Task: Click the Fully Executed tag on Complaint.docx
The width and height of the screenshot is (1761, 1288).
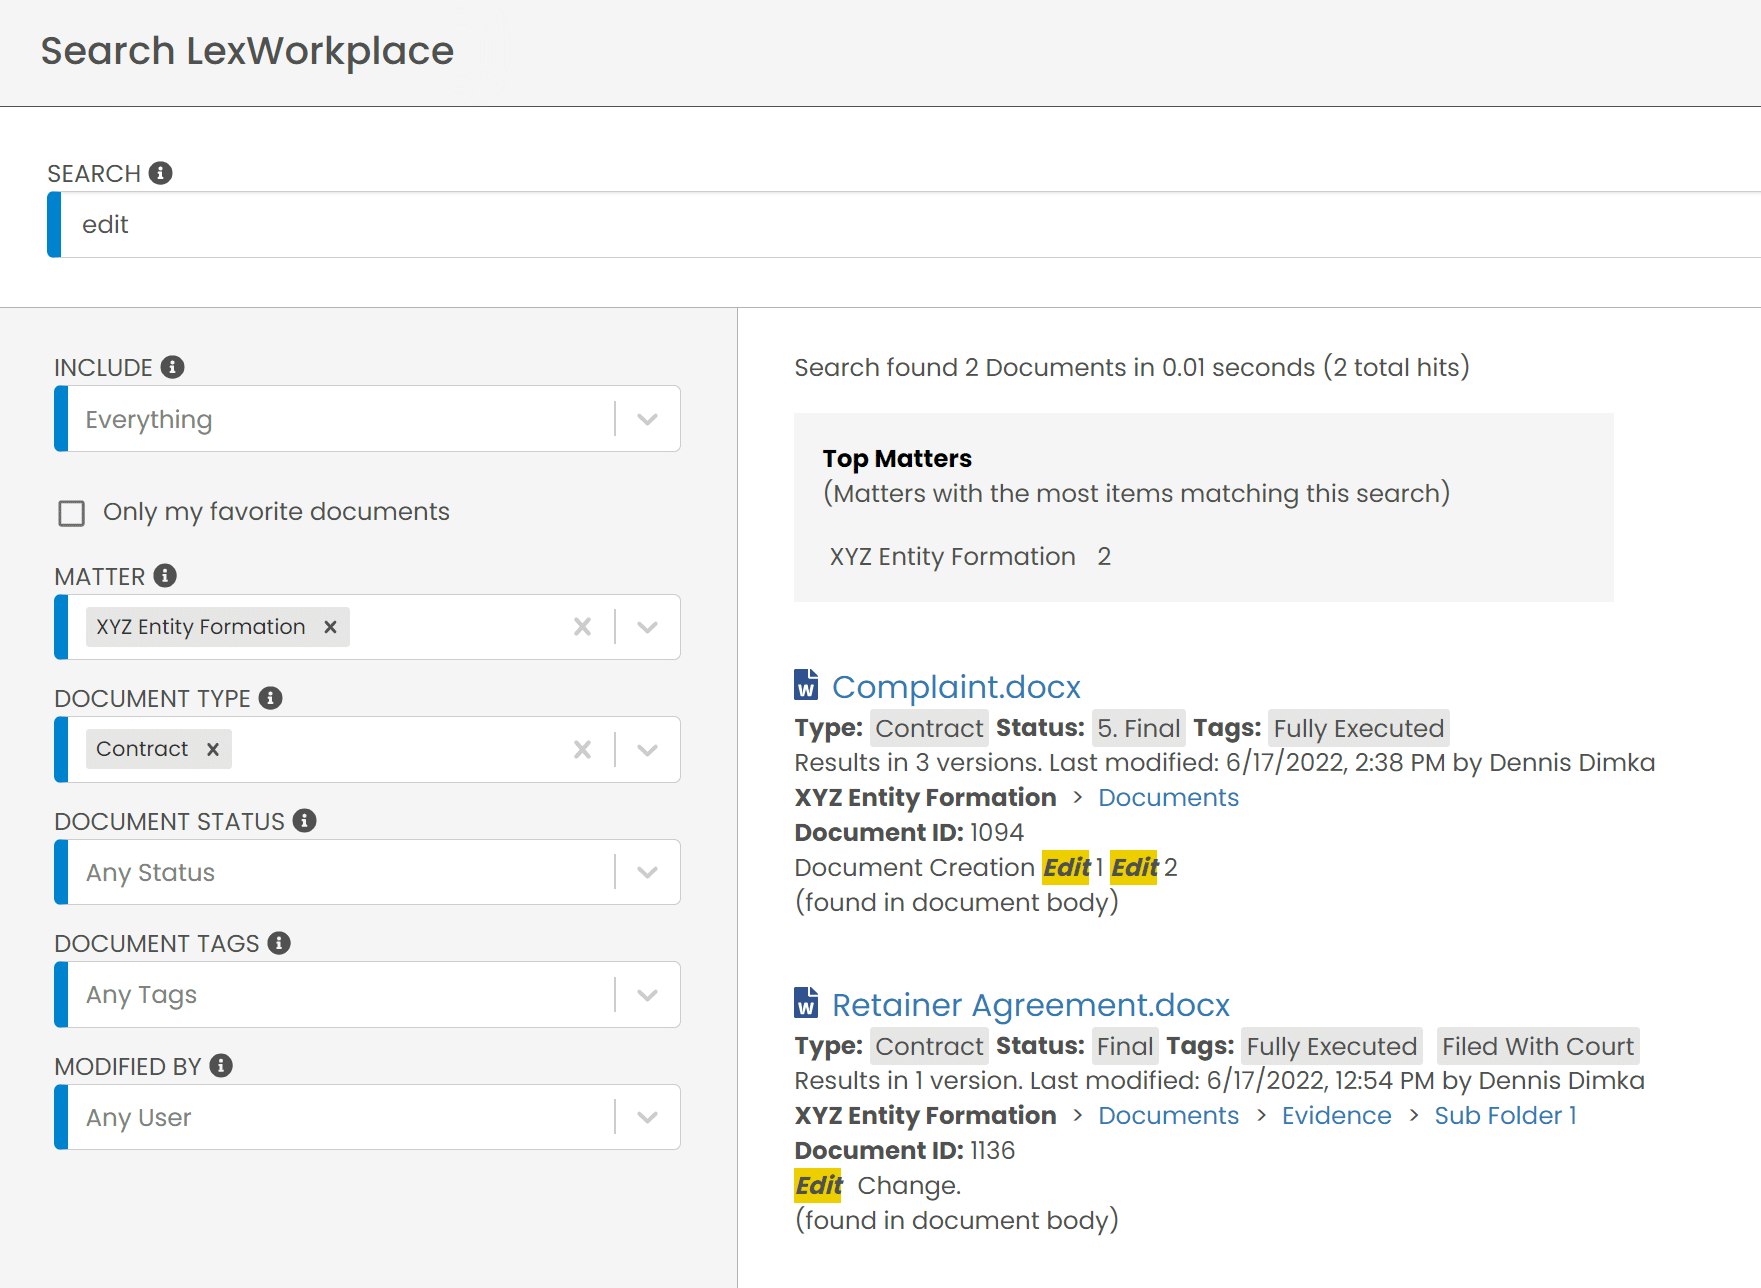Action: [1358, 728]
